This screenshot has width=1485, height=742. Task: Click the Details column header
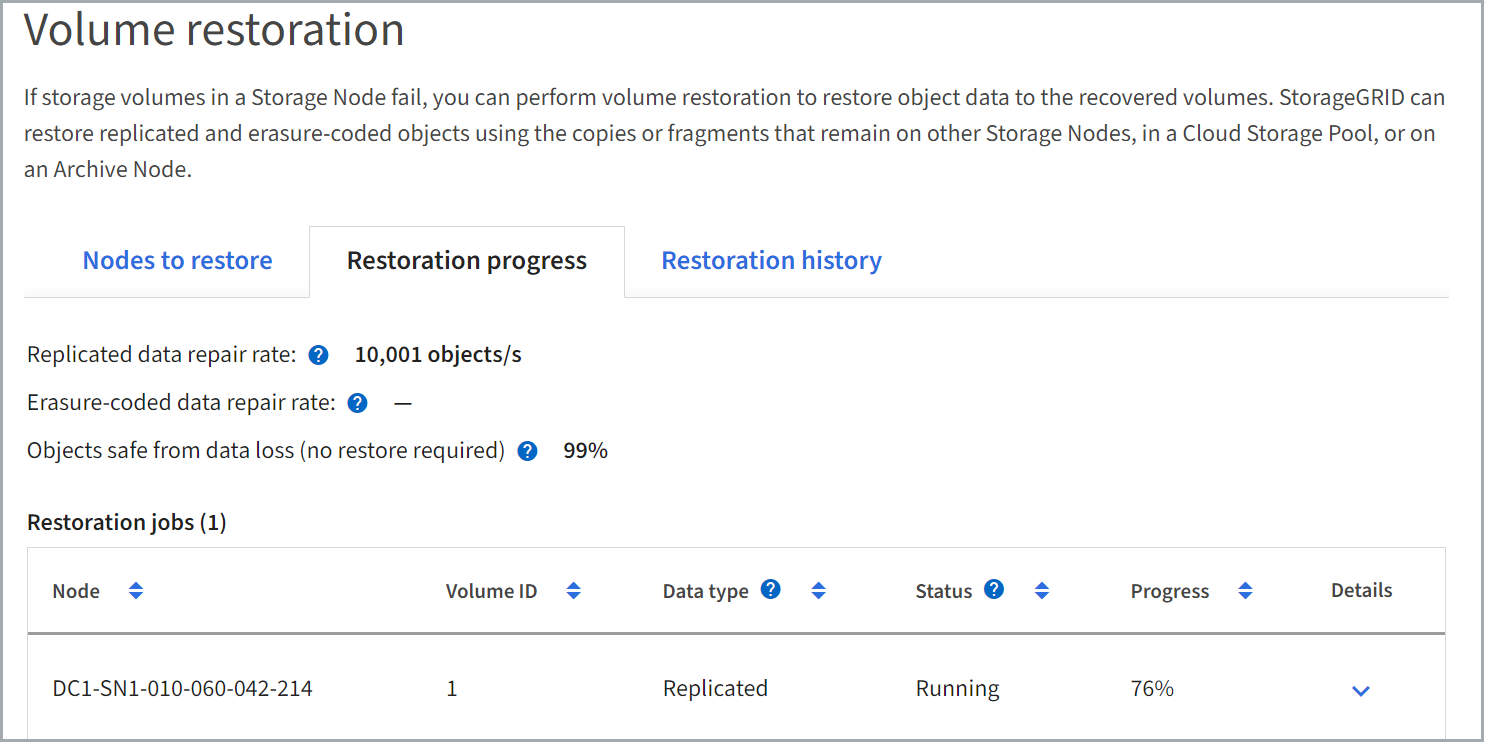[x=1361, y=591]
